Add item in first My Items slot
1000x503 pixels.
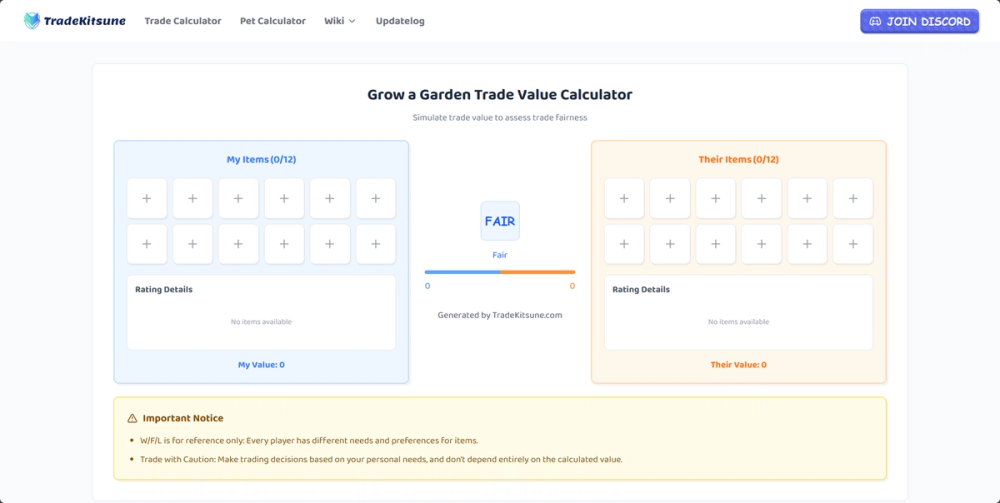147,198
